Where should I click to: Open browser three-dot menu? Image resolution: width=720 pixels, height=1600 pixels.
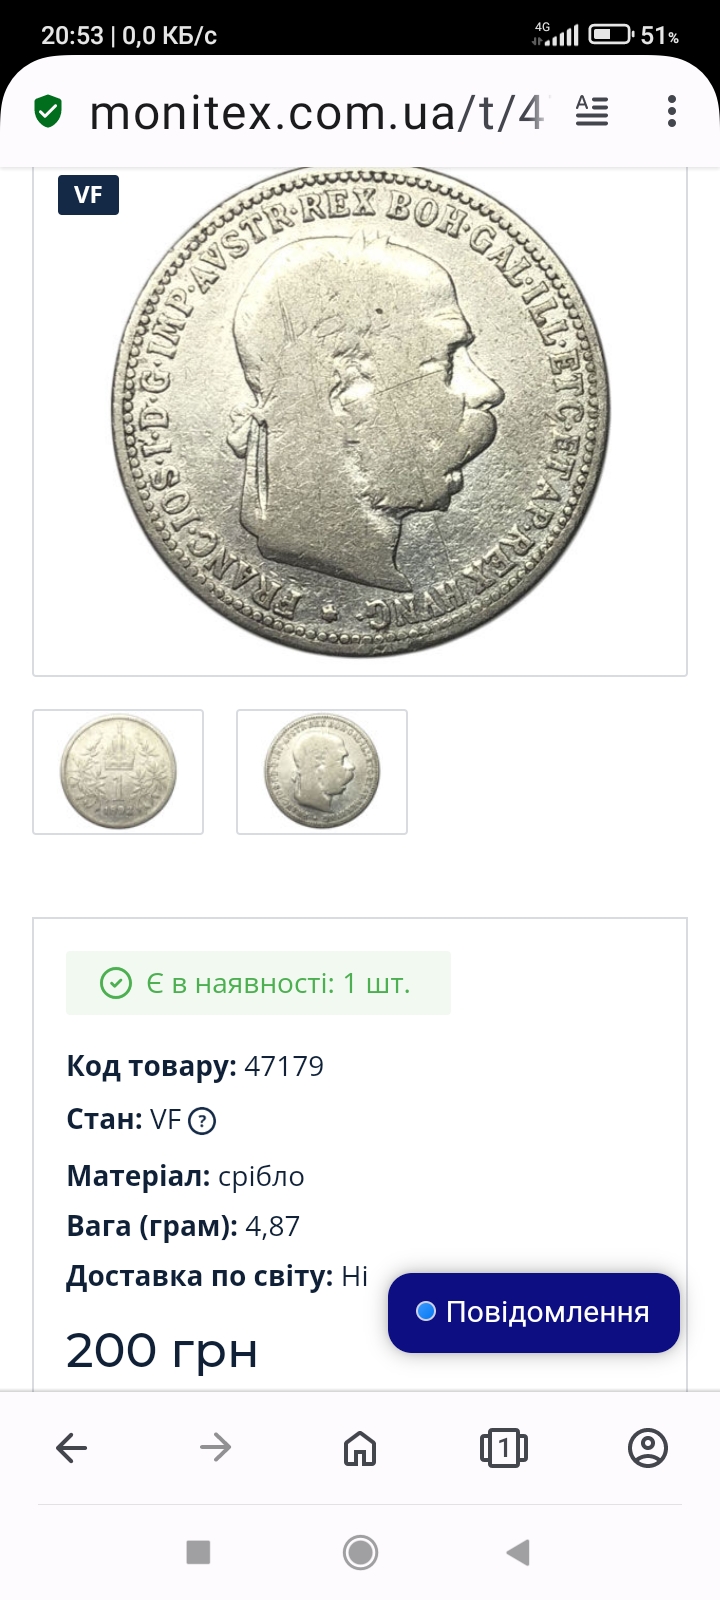point(672,111)
